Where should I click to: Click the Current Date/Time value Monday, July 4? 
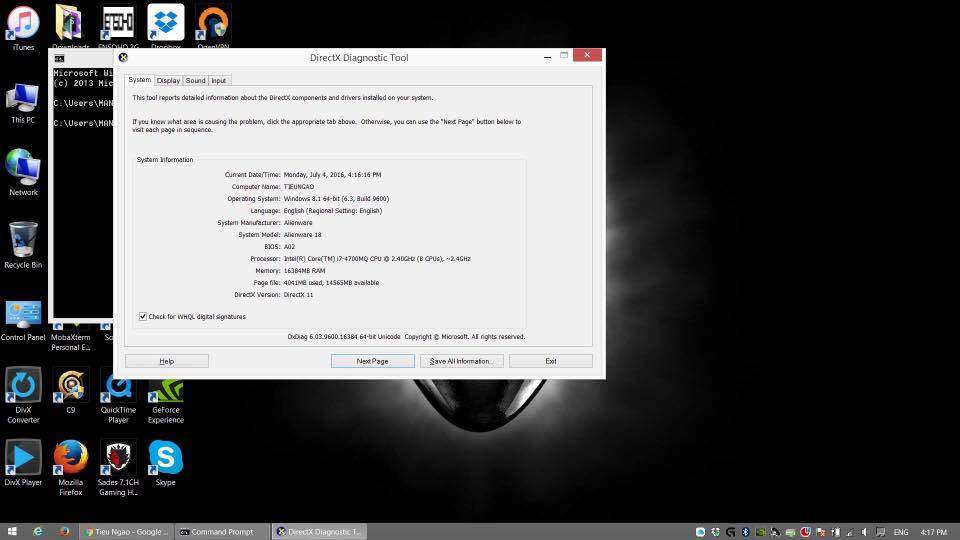[x=332, y=174]
